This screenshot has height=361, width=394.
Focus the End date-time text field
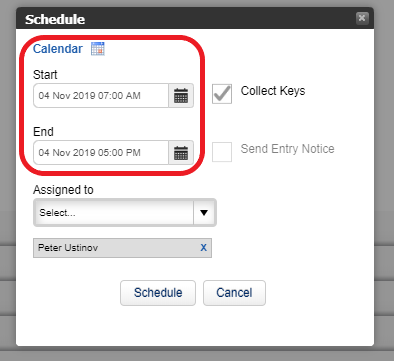(x=101, y=153)
